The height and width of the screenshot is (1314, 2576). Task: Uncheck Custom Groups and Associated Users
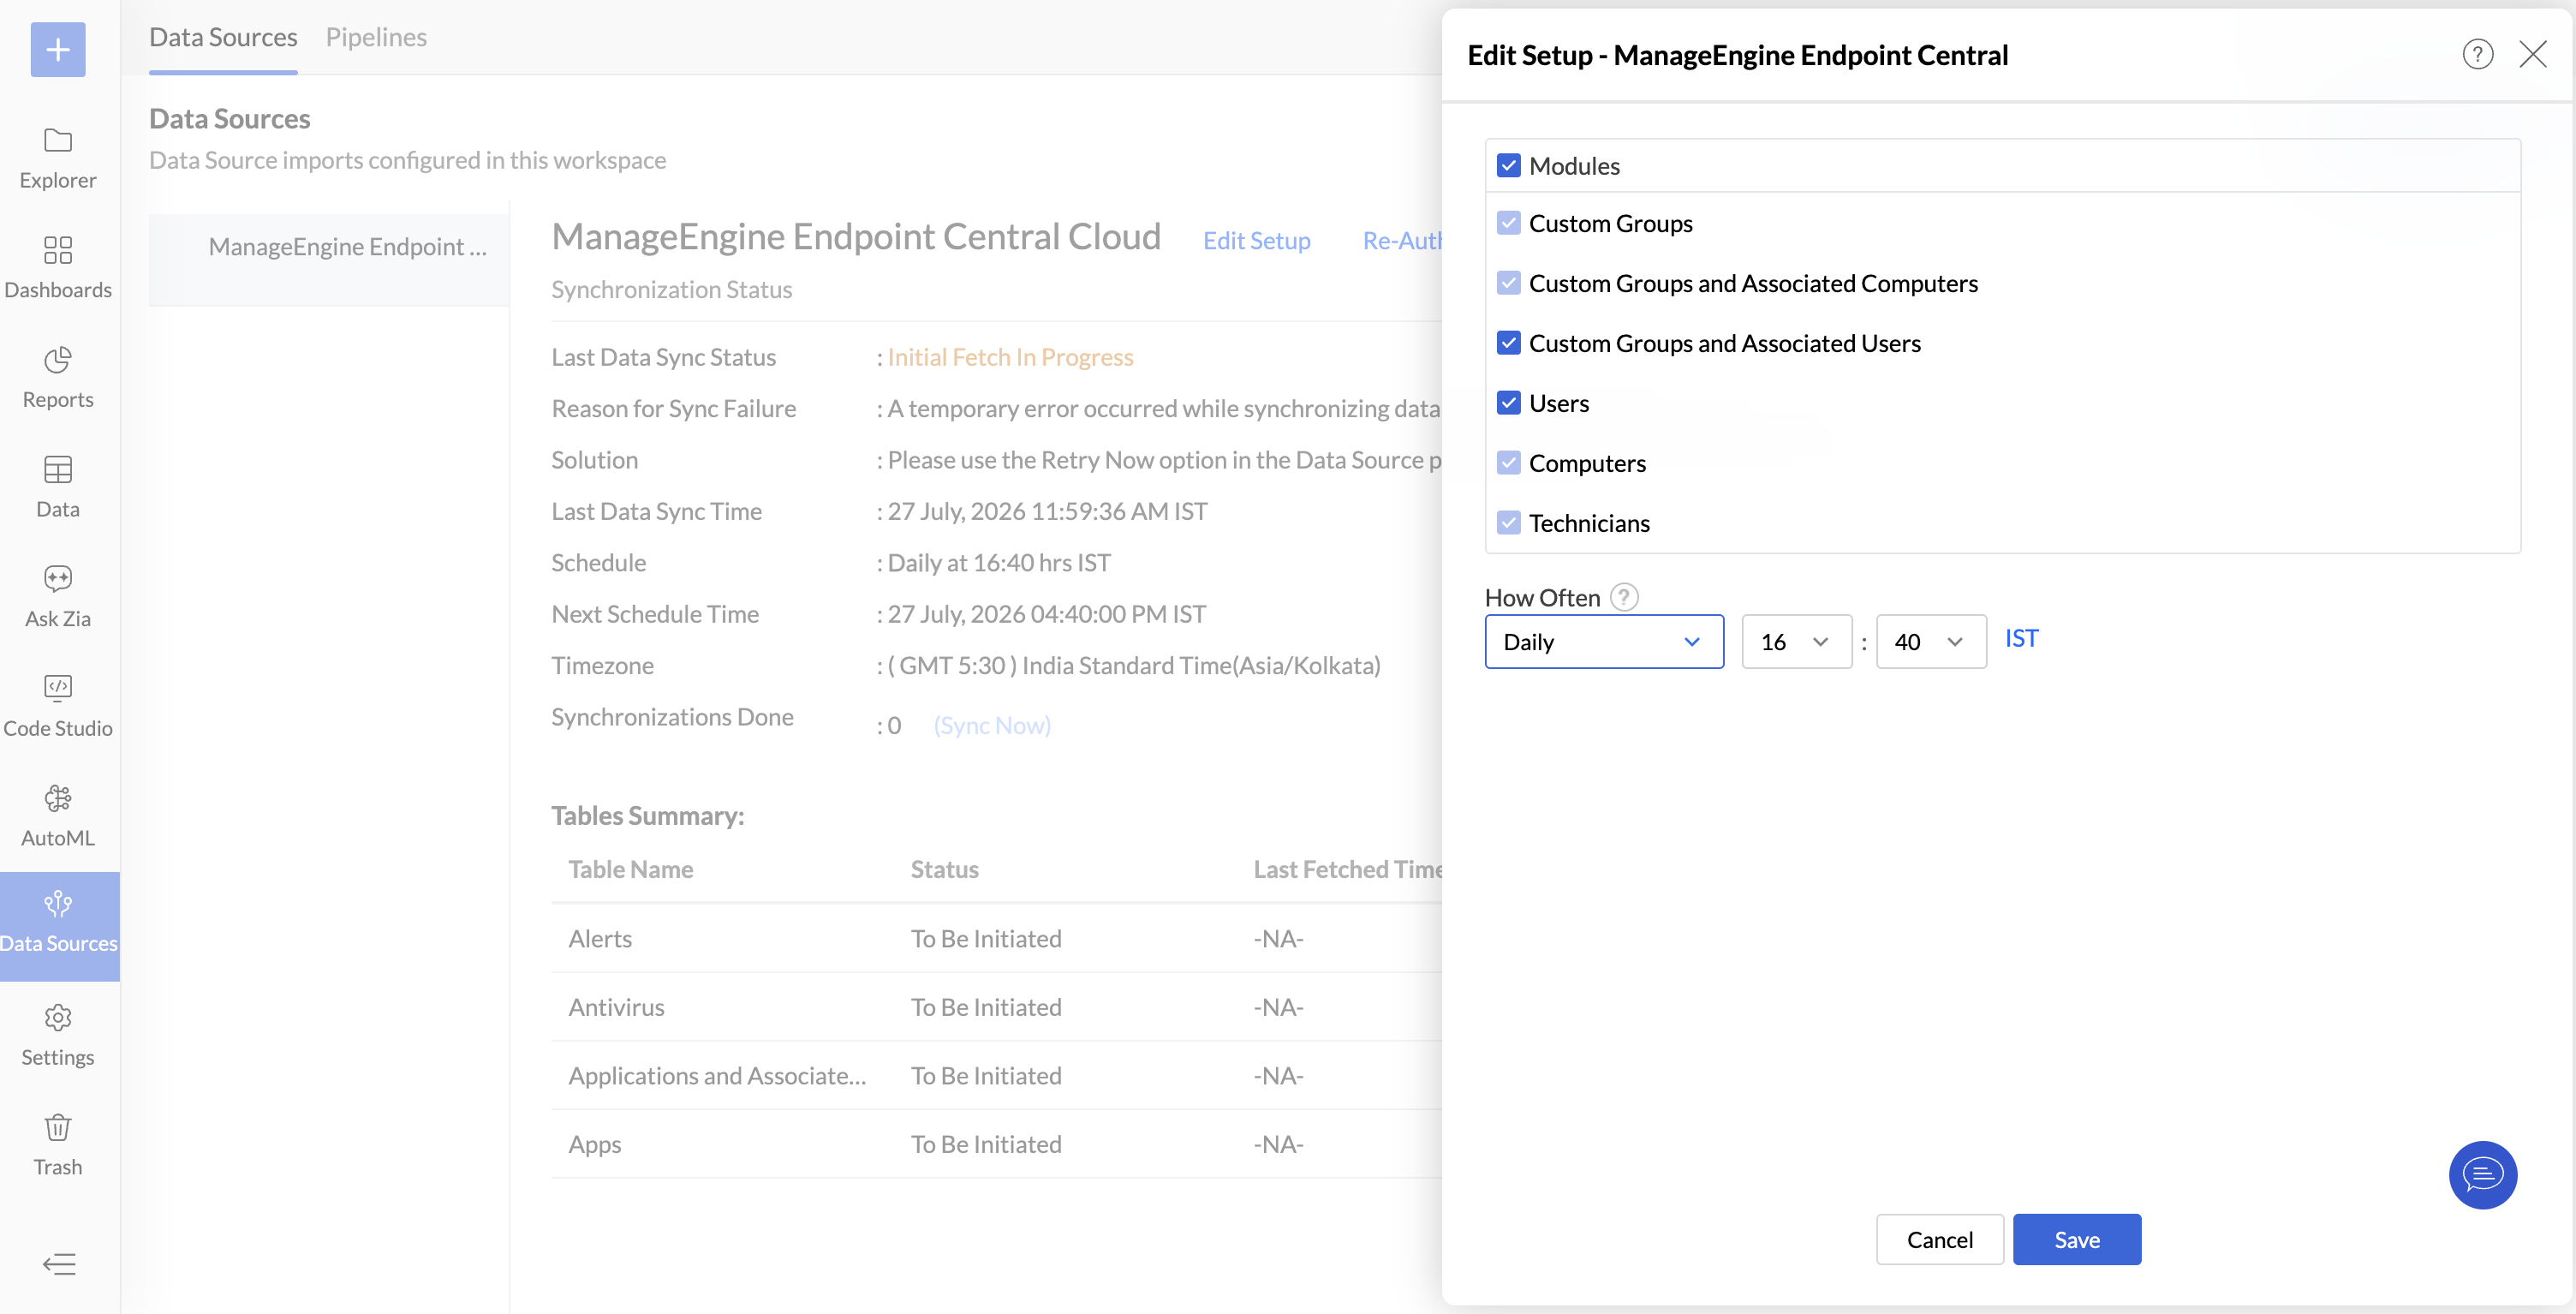coord(1509,343)
